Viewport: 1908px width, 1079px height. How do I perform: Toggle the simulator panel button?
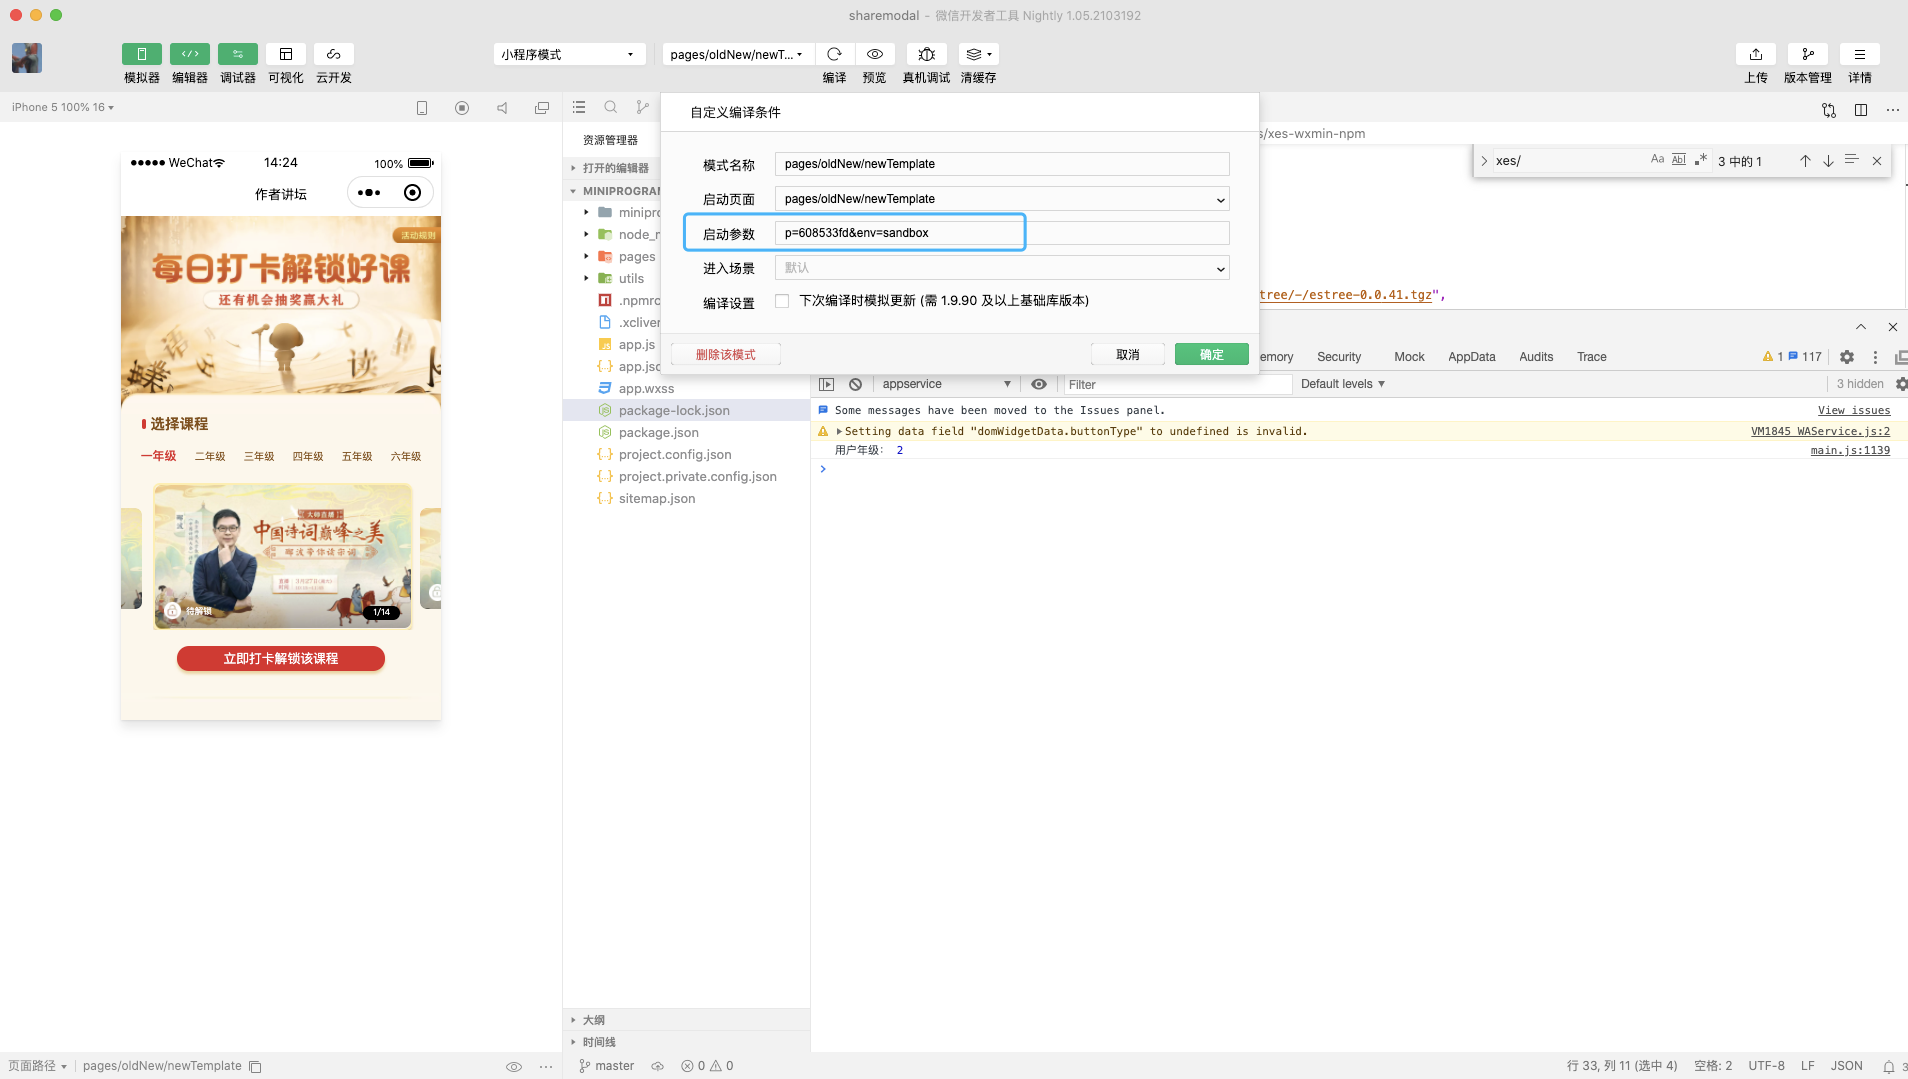point(141,54)
